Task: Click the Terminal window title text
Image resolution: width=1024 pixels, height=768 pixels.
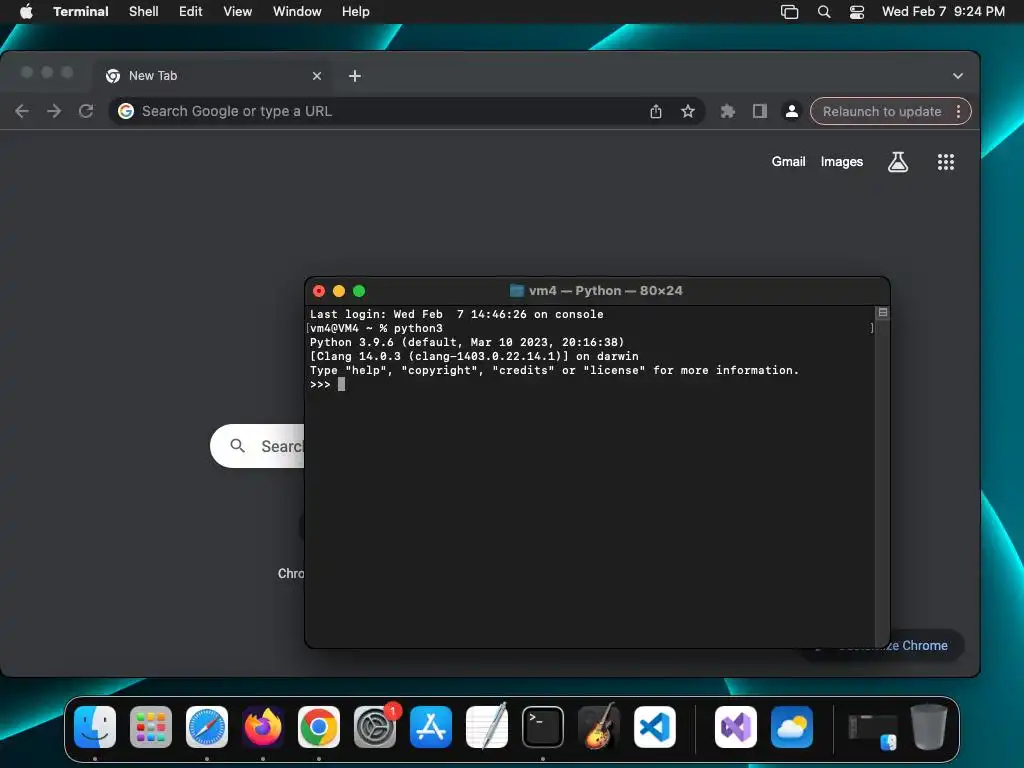Action: coord(605,291)
